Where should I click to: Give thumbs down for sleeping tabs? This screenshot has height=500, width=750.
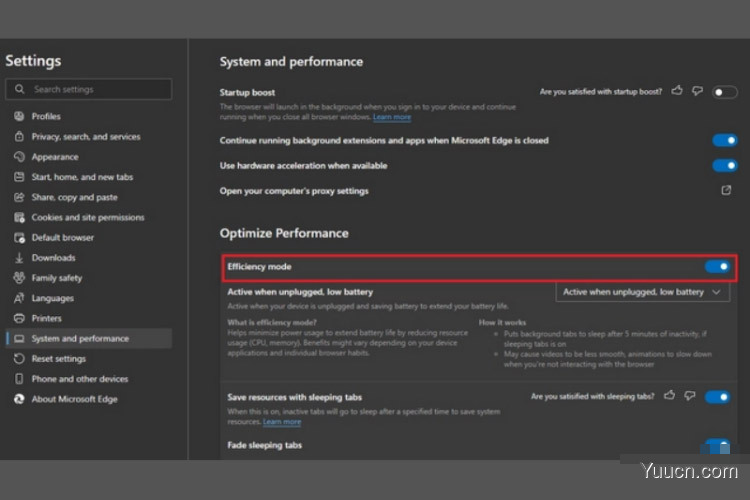pos(690,395)
